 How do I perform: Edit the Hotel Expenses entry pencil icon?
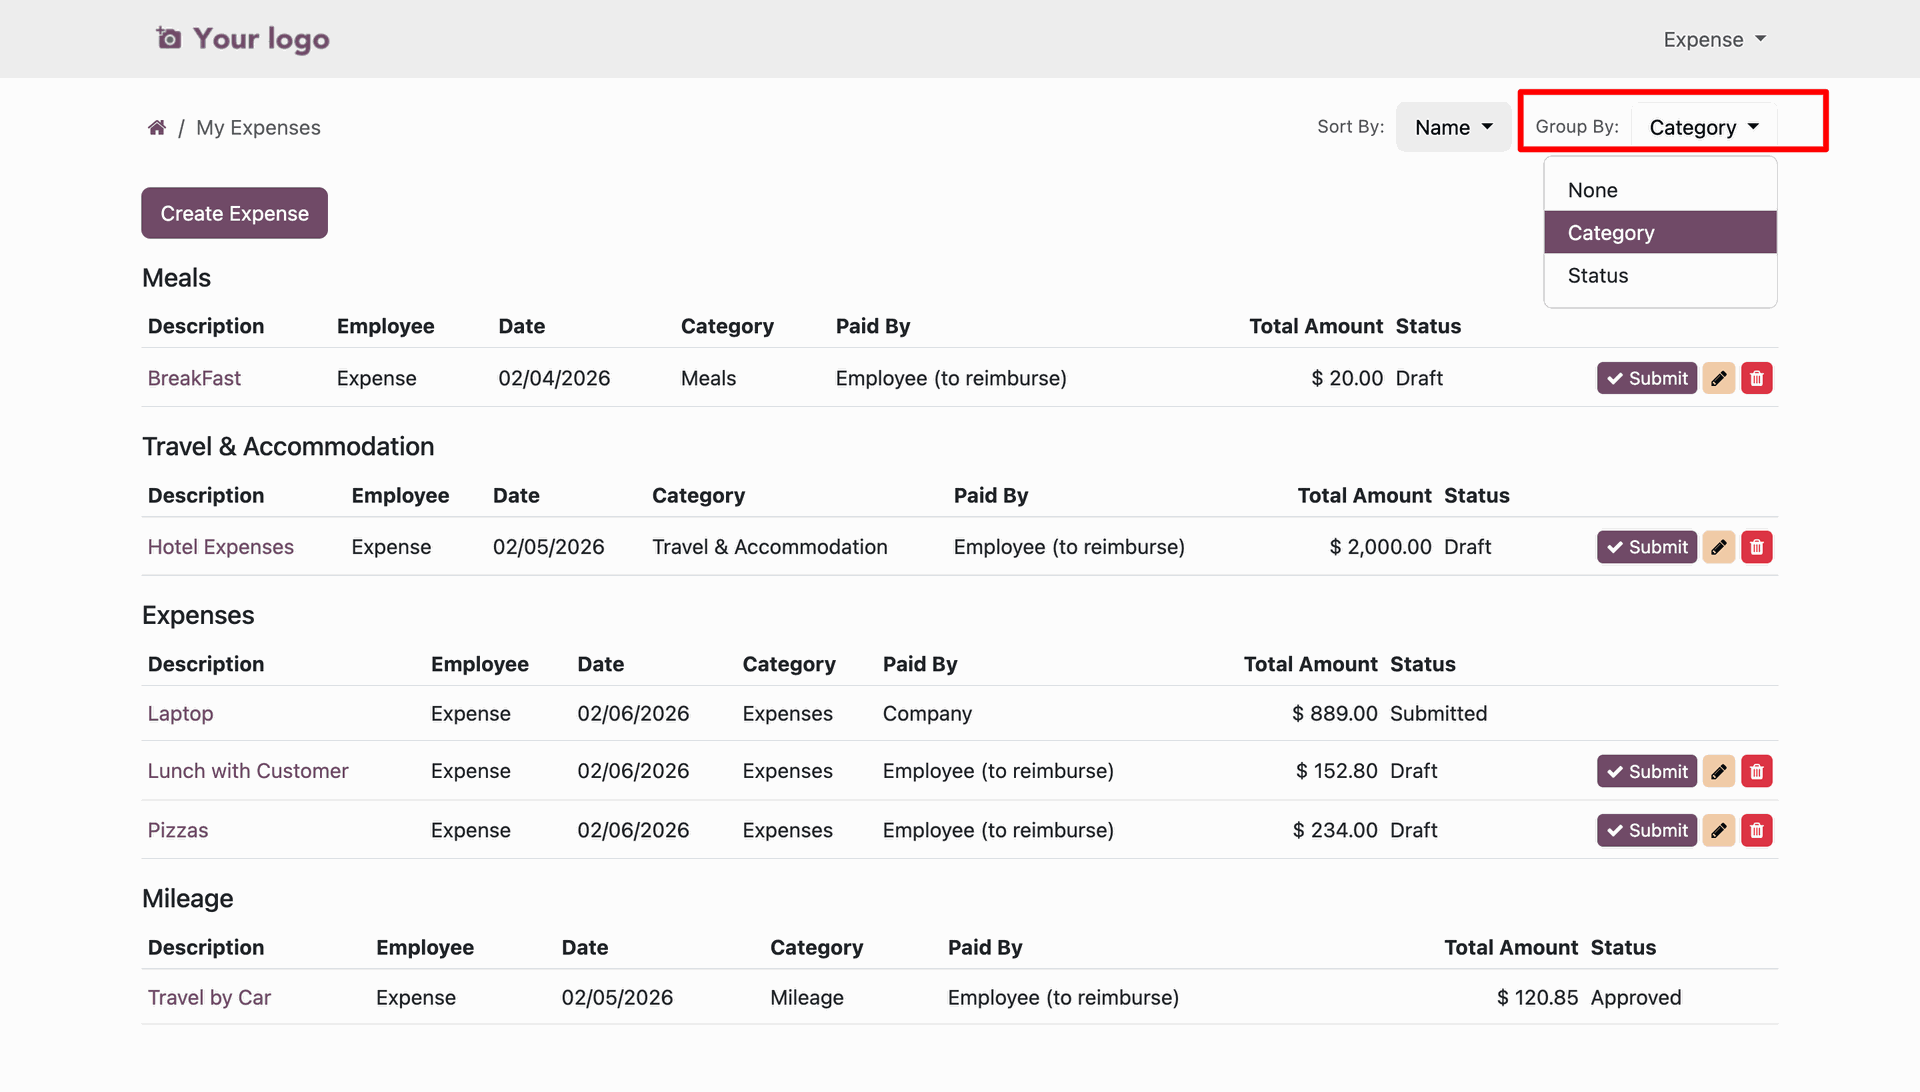click(1718, 547)
